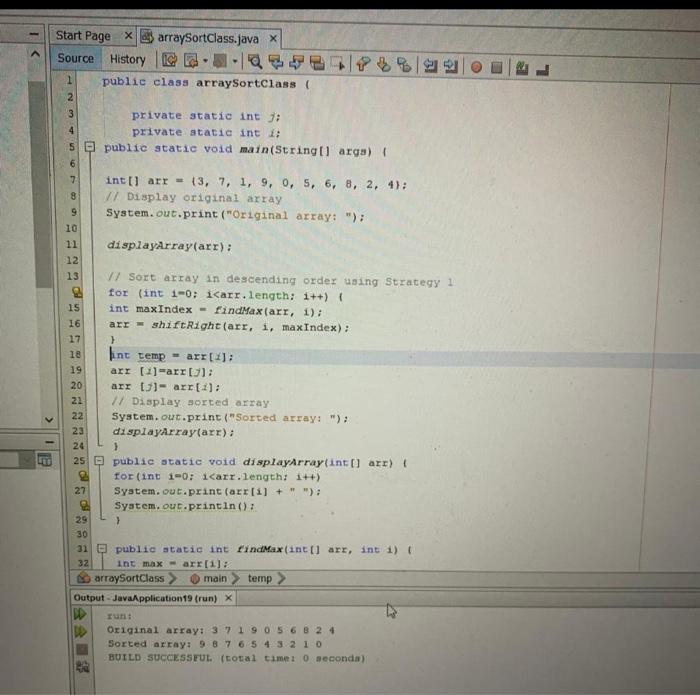Open the lower left panel combo box

tap(17, 460)
